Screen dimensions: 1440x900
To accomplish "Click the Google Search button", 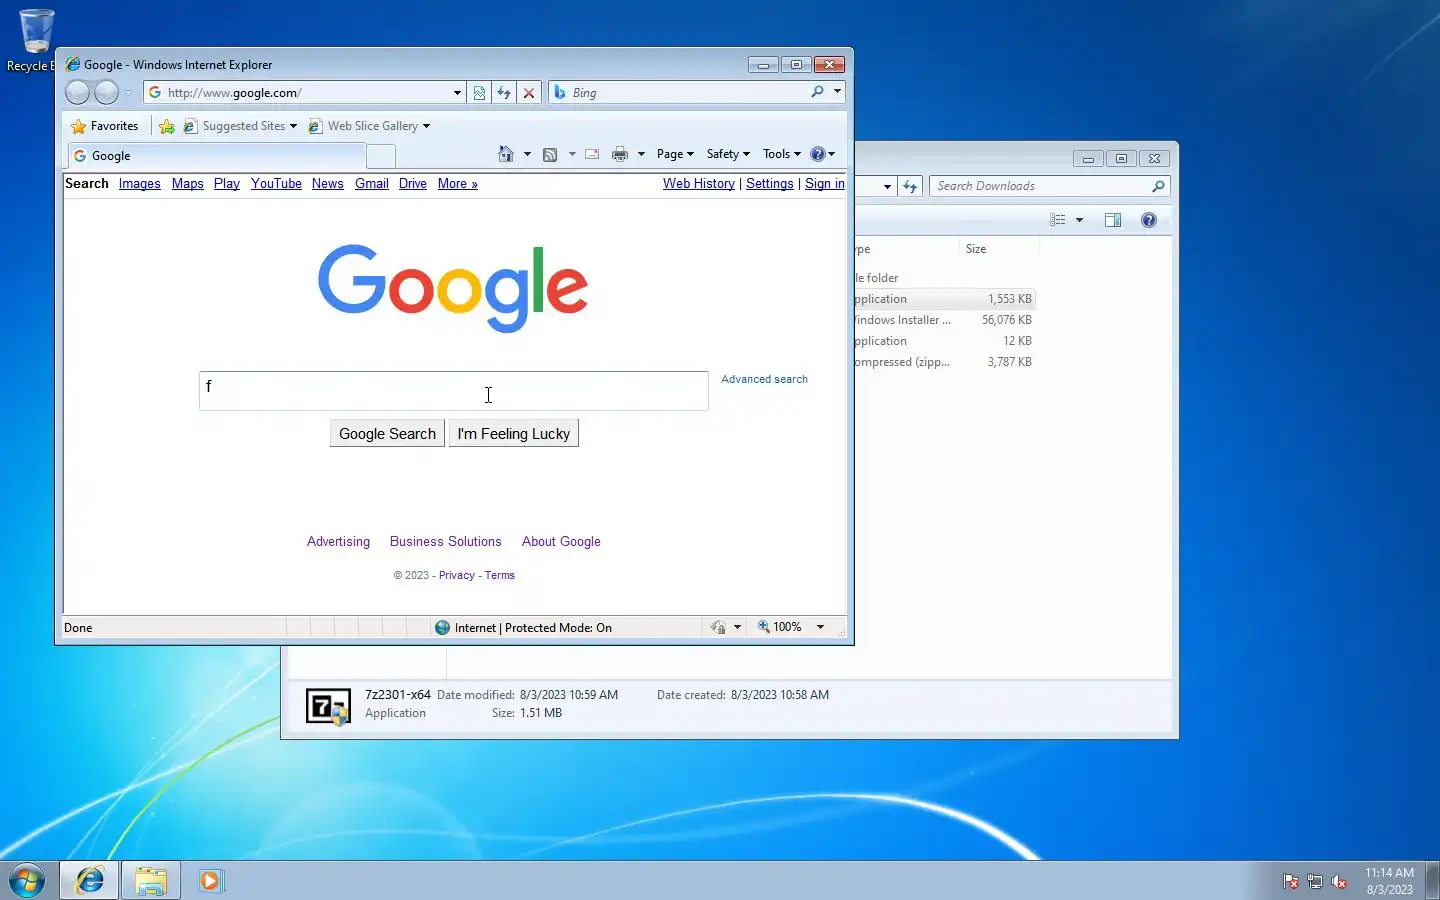I will coord(387,434).
